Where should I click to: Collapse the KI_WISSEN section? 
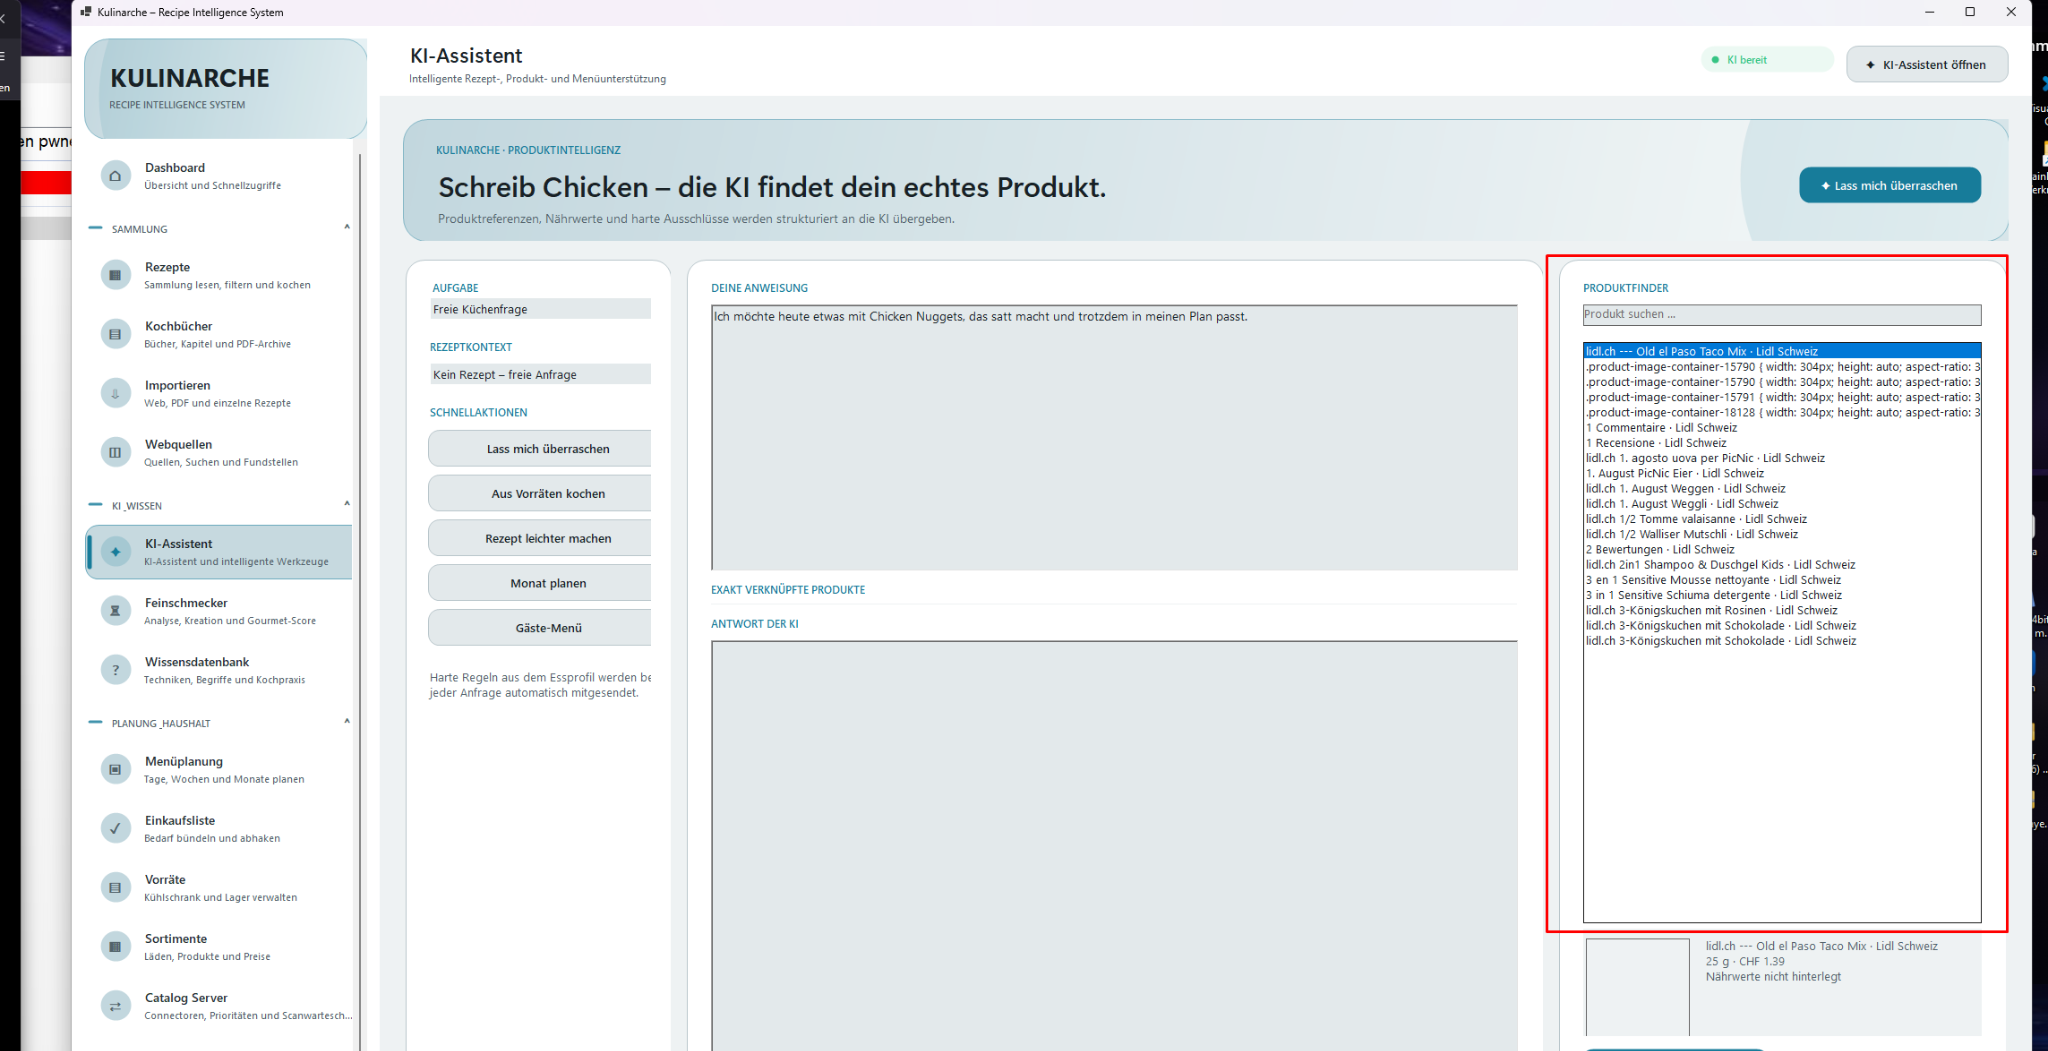pyautogui.click(x=347, y=504)
